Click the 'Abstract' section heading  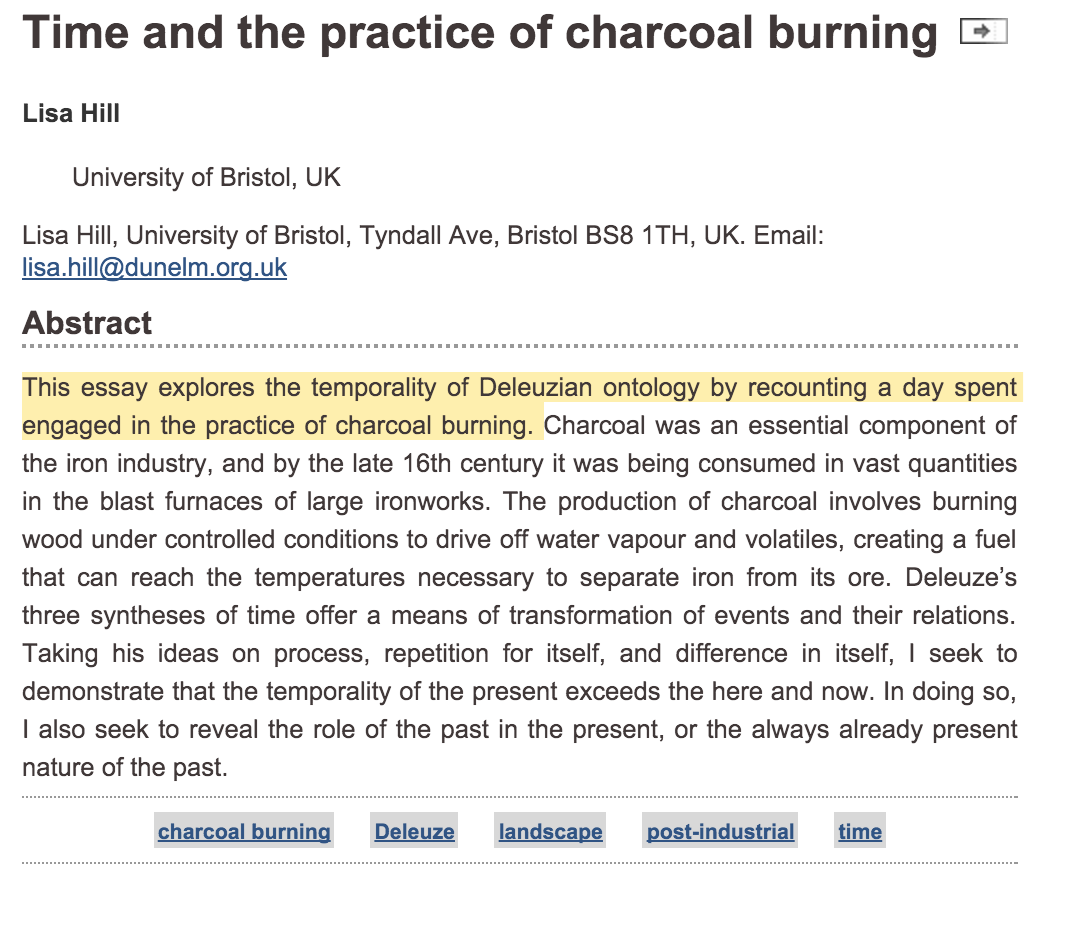tap(87, 323)
